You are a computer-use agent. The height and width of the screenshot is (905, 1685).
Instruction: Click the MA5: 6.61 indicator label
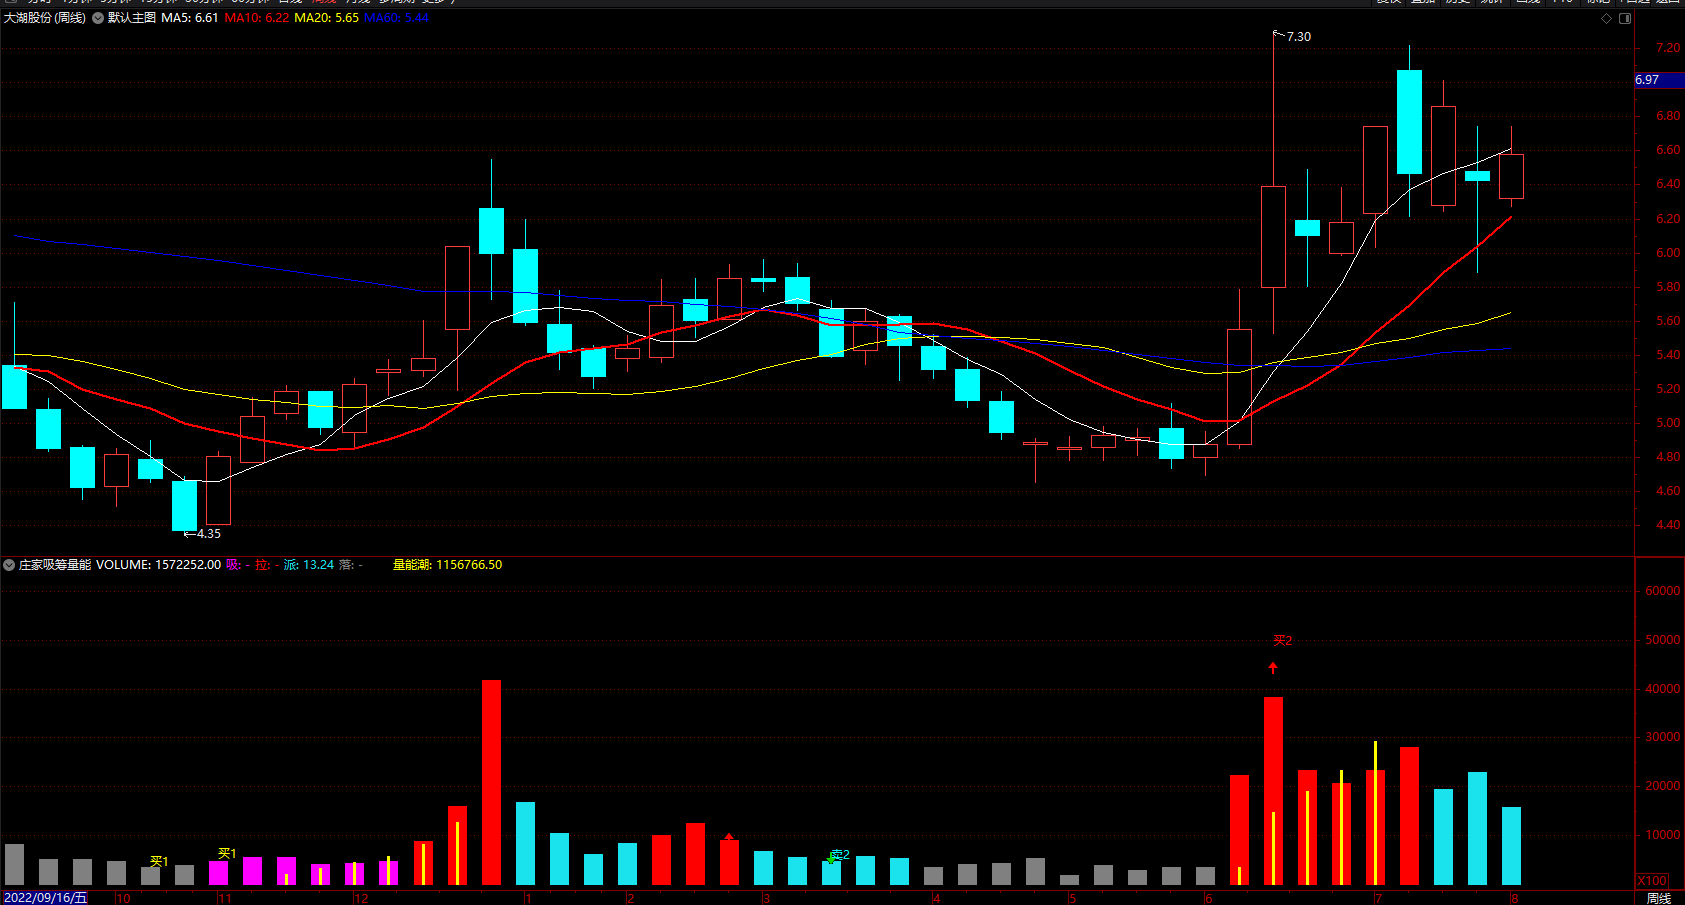click(x=190, y=18)
